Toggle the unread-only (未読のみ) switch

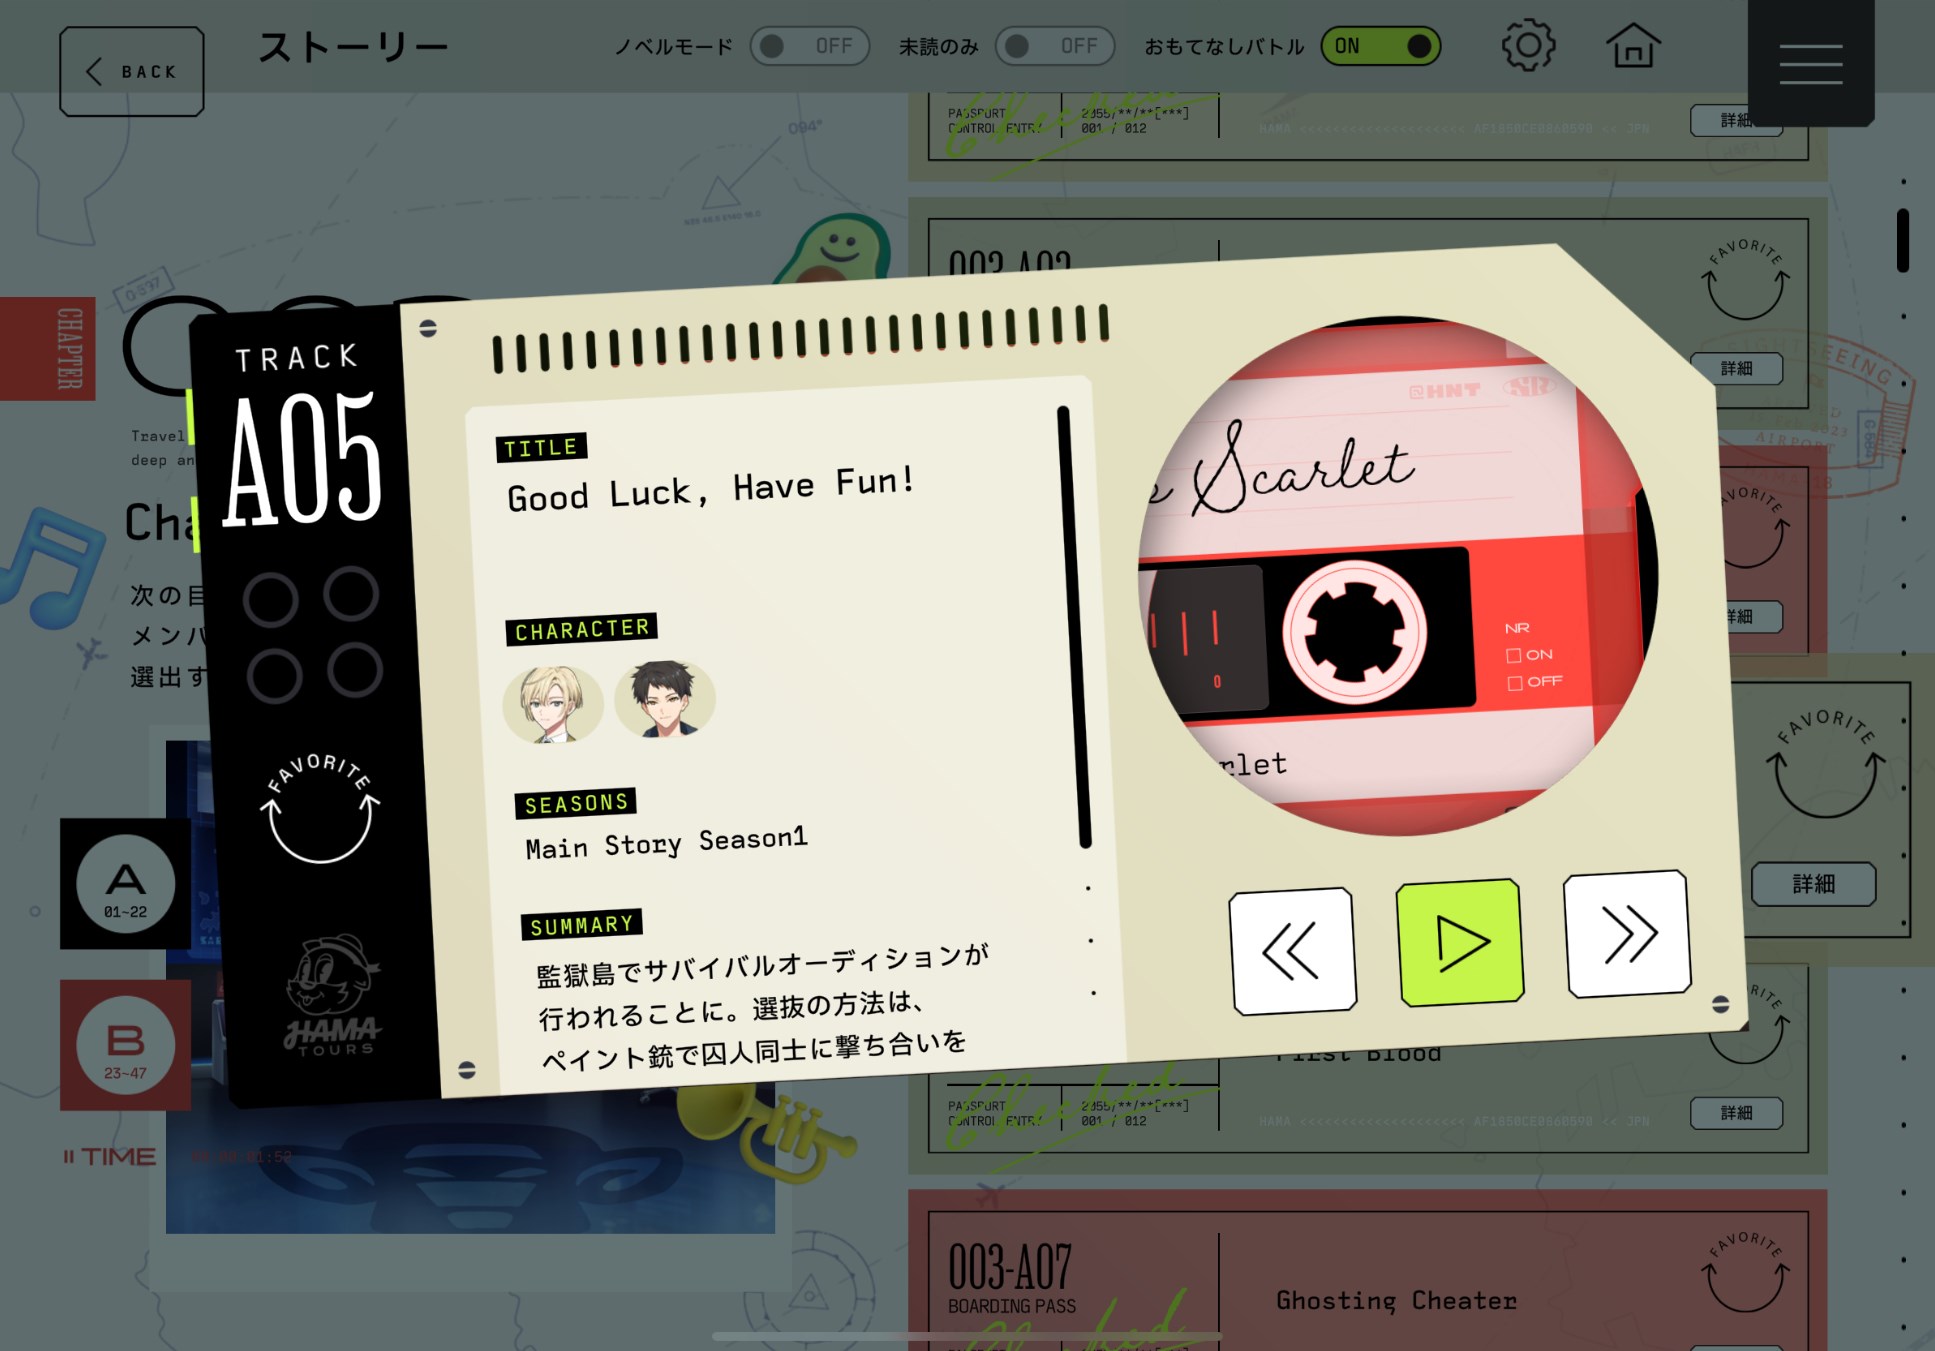[1054, 46]
